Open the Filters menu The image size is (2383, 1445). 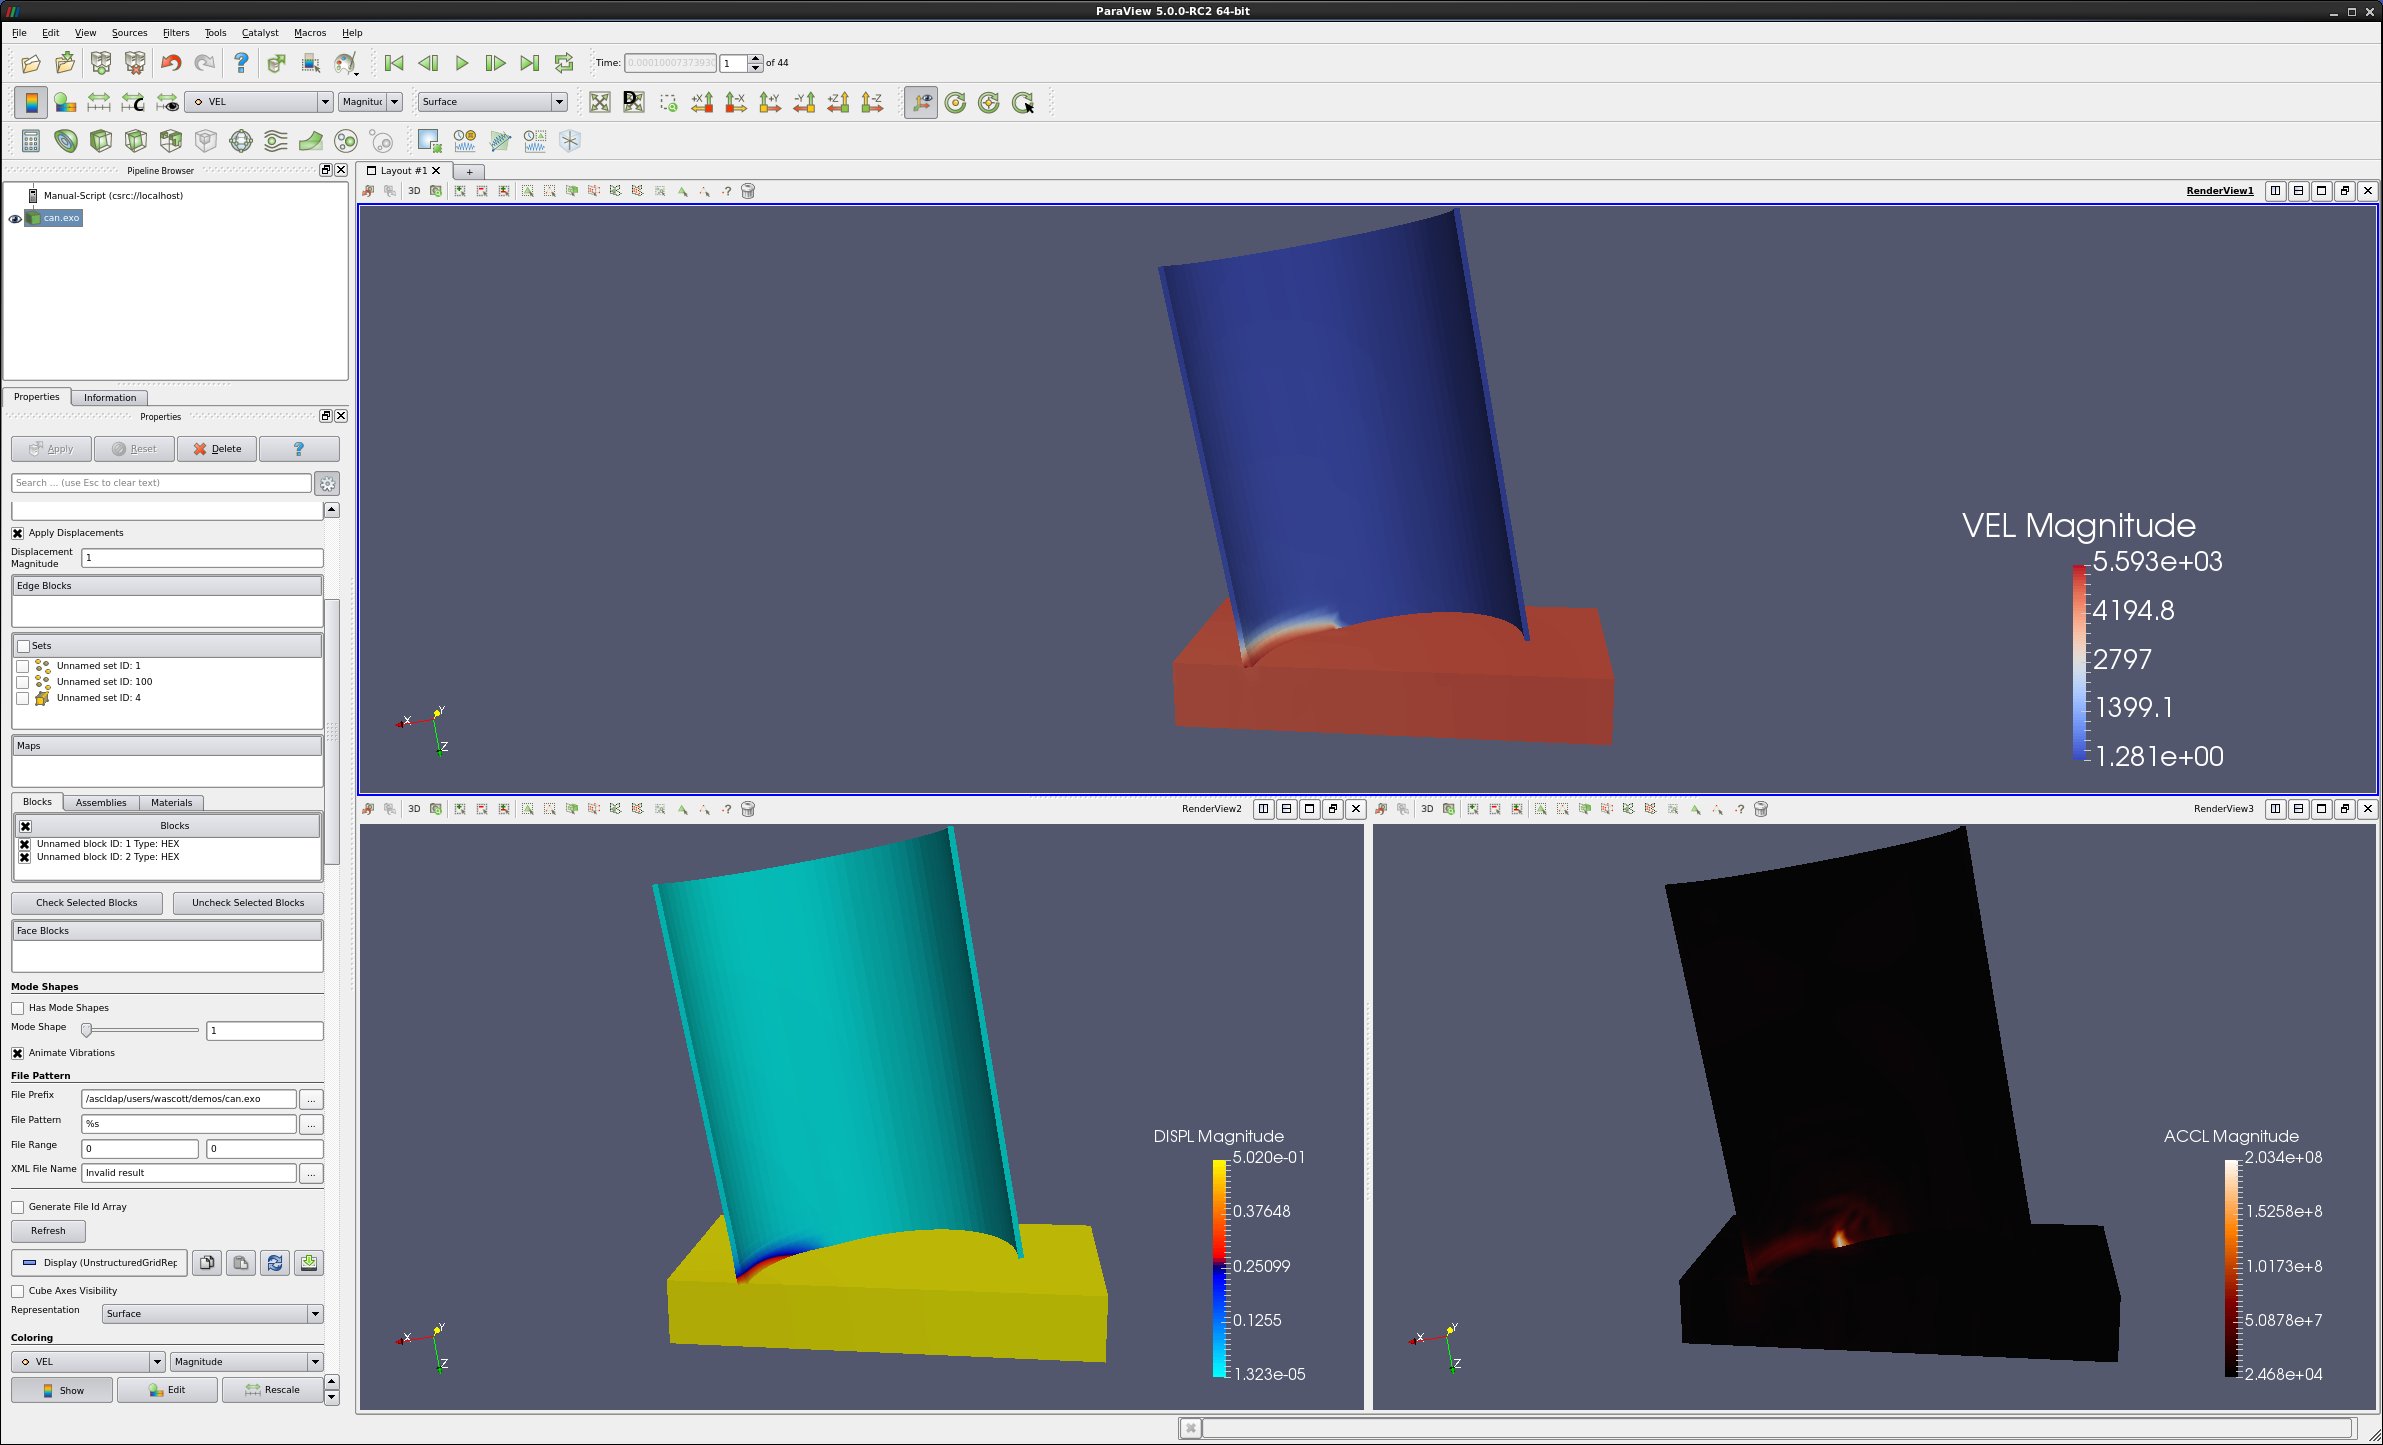(x=176, y=33)
